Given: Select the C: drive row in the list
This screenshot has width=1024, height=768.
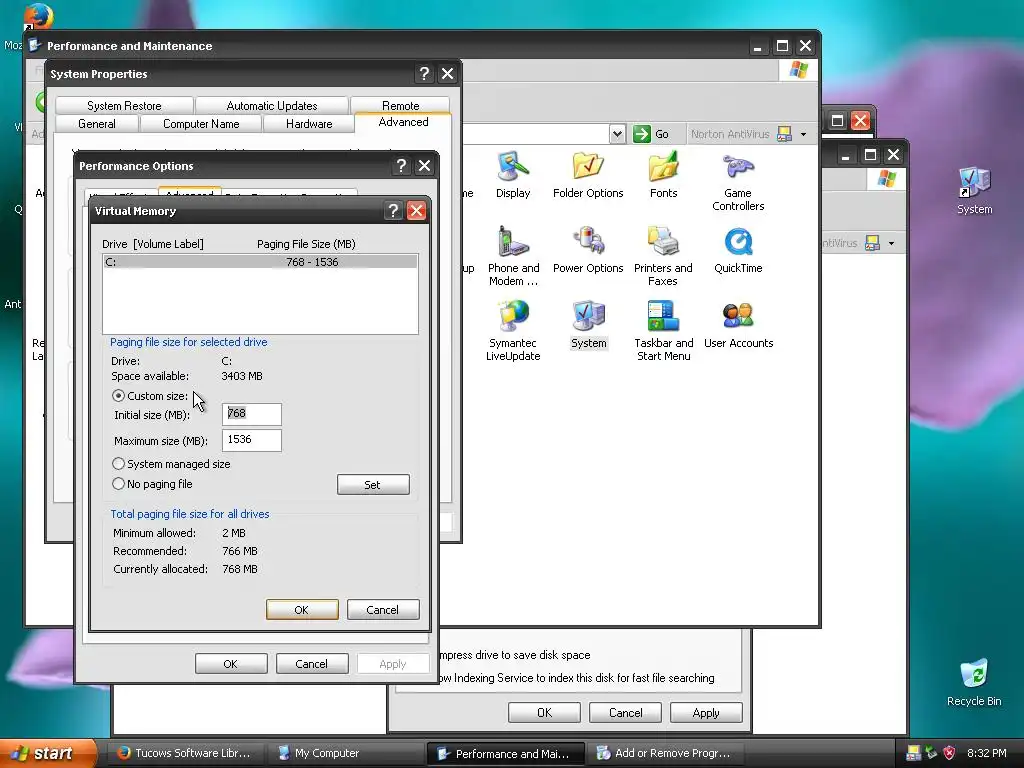Looking at the screenshot, I should coord(260,262).
